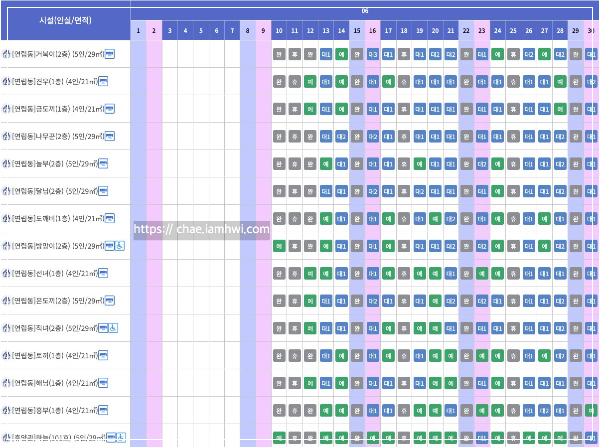Open the 놀부(2층) facility name link

click(x=54, y=164)
